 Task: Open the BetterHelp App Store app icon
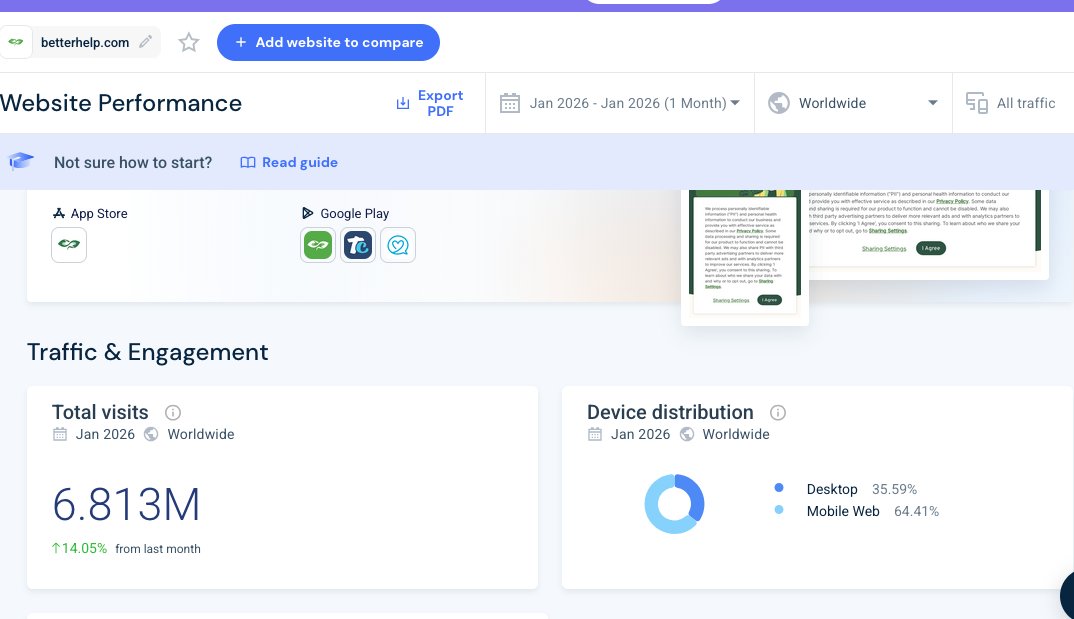coord(69,244)
